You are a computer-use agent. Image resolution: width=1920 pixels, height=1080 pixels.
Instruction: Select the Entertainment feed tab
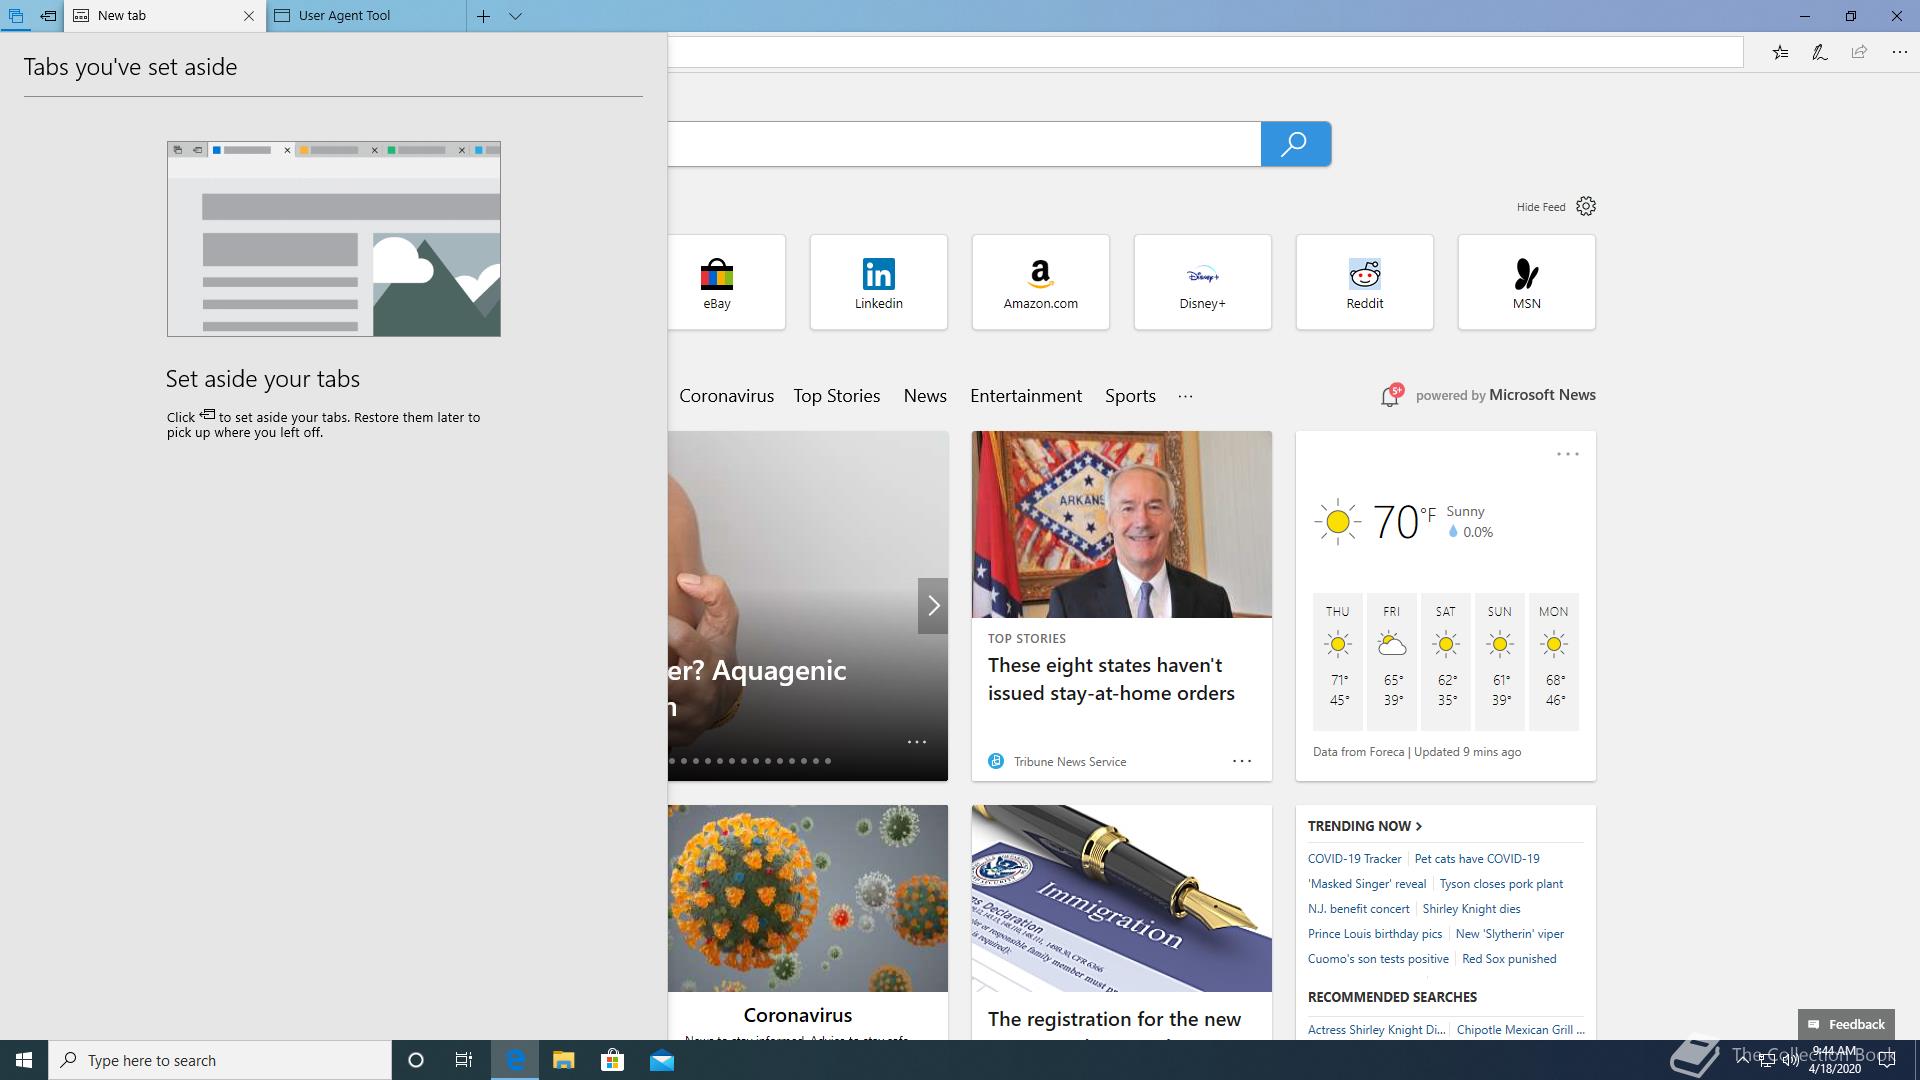tap(1026, 396)
